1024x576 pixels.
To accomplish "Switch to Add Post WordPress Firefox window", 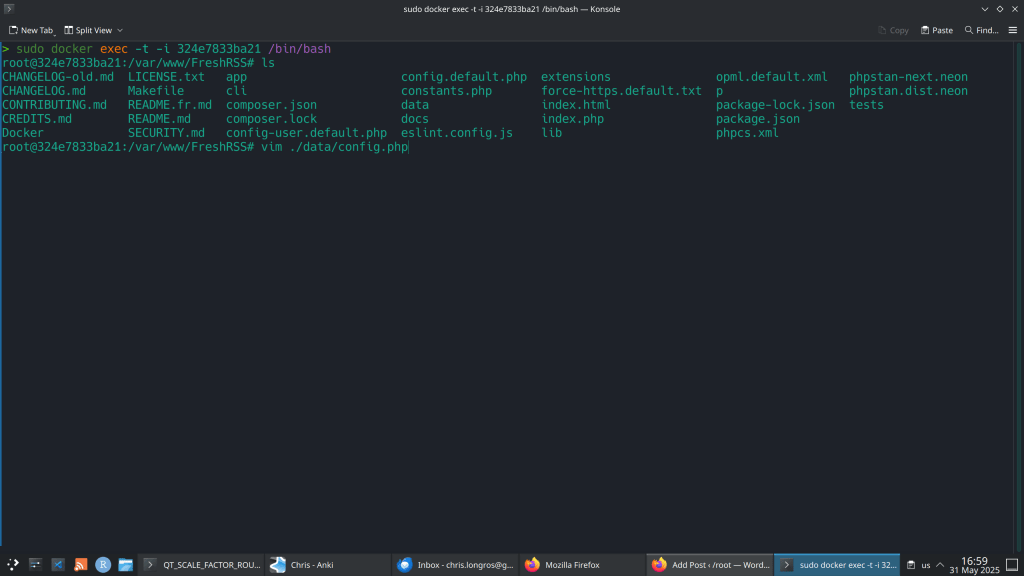I will tap(708, 565).
